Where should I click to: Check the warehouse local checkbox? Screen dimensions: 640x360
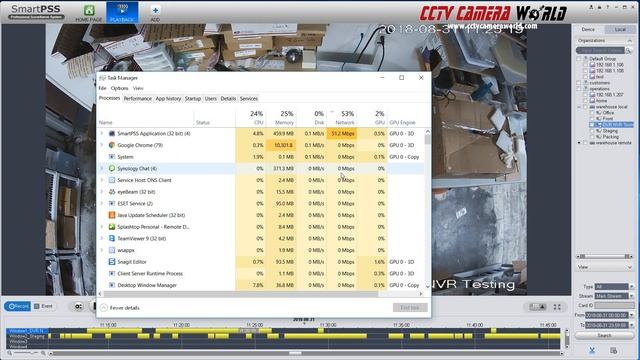click(585, 107)
